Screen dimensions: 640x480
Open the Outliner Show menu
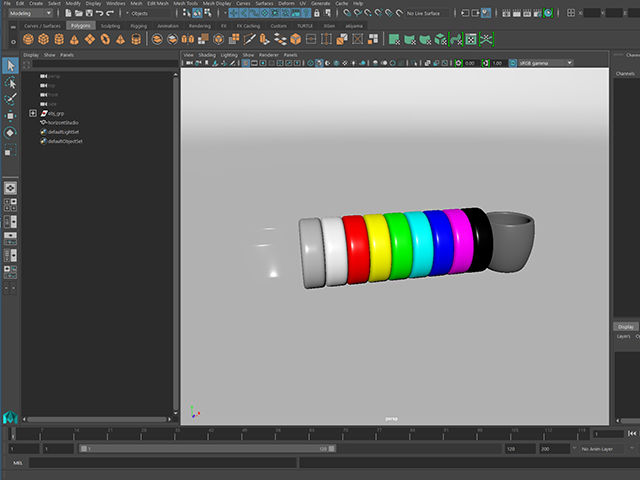(50, 55)
